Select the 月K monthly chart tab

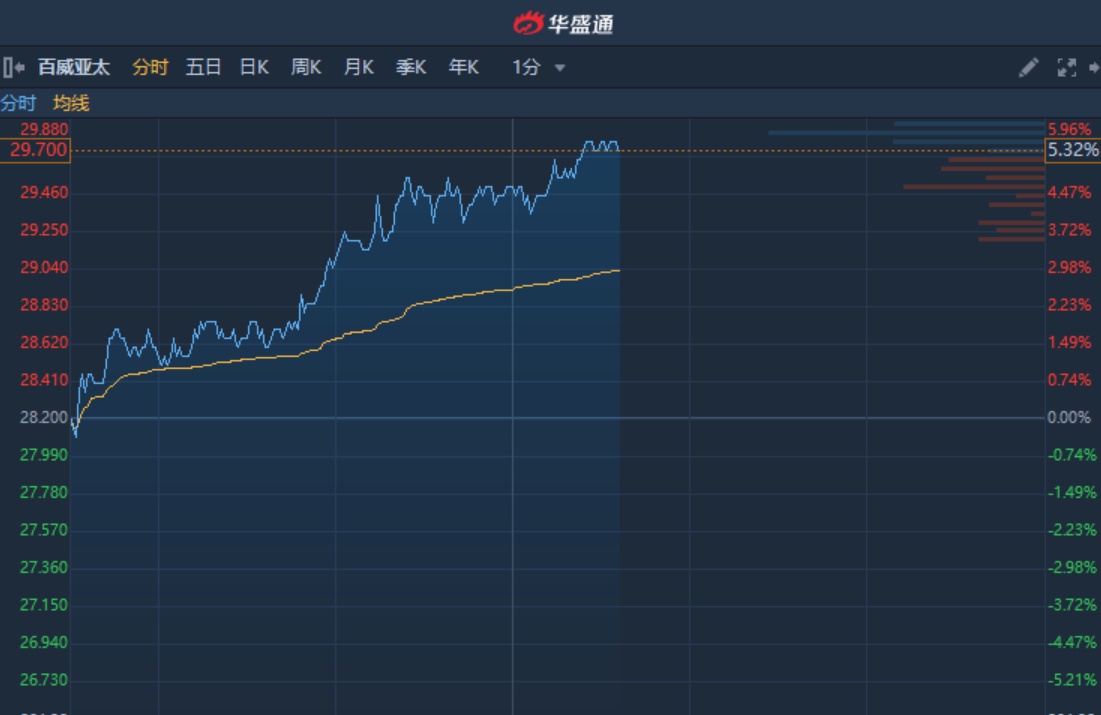[x=358, y=68]
